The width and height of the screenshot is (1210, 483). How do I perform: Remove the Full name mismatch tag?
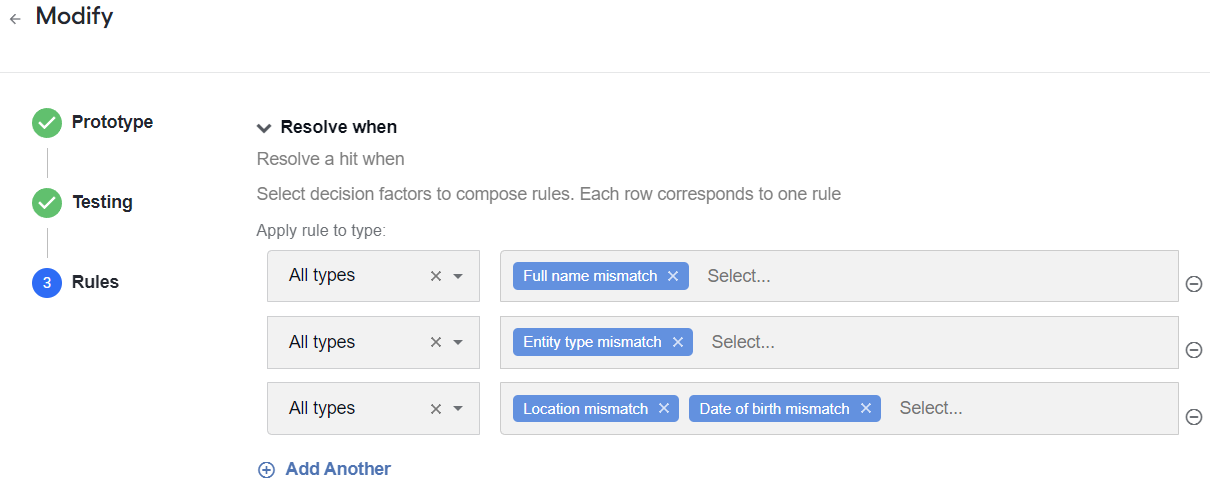coord(673,276)
